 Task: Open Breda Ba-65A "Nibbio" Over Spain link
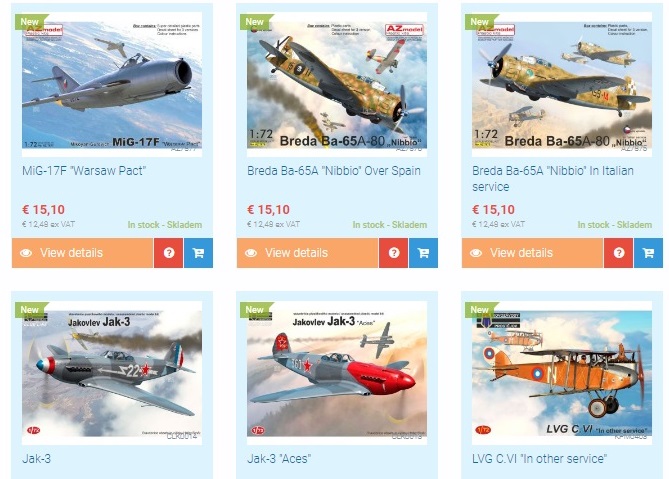pyautogui.click(x=334, y=171)
